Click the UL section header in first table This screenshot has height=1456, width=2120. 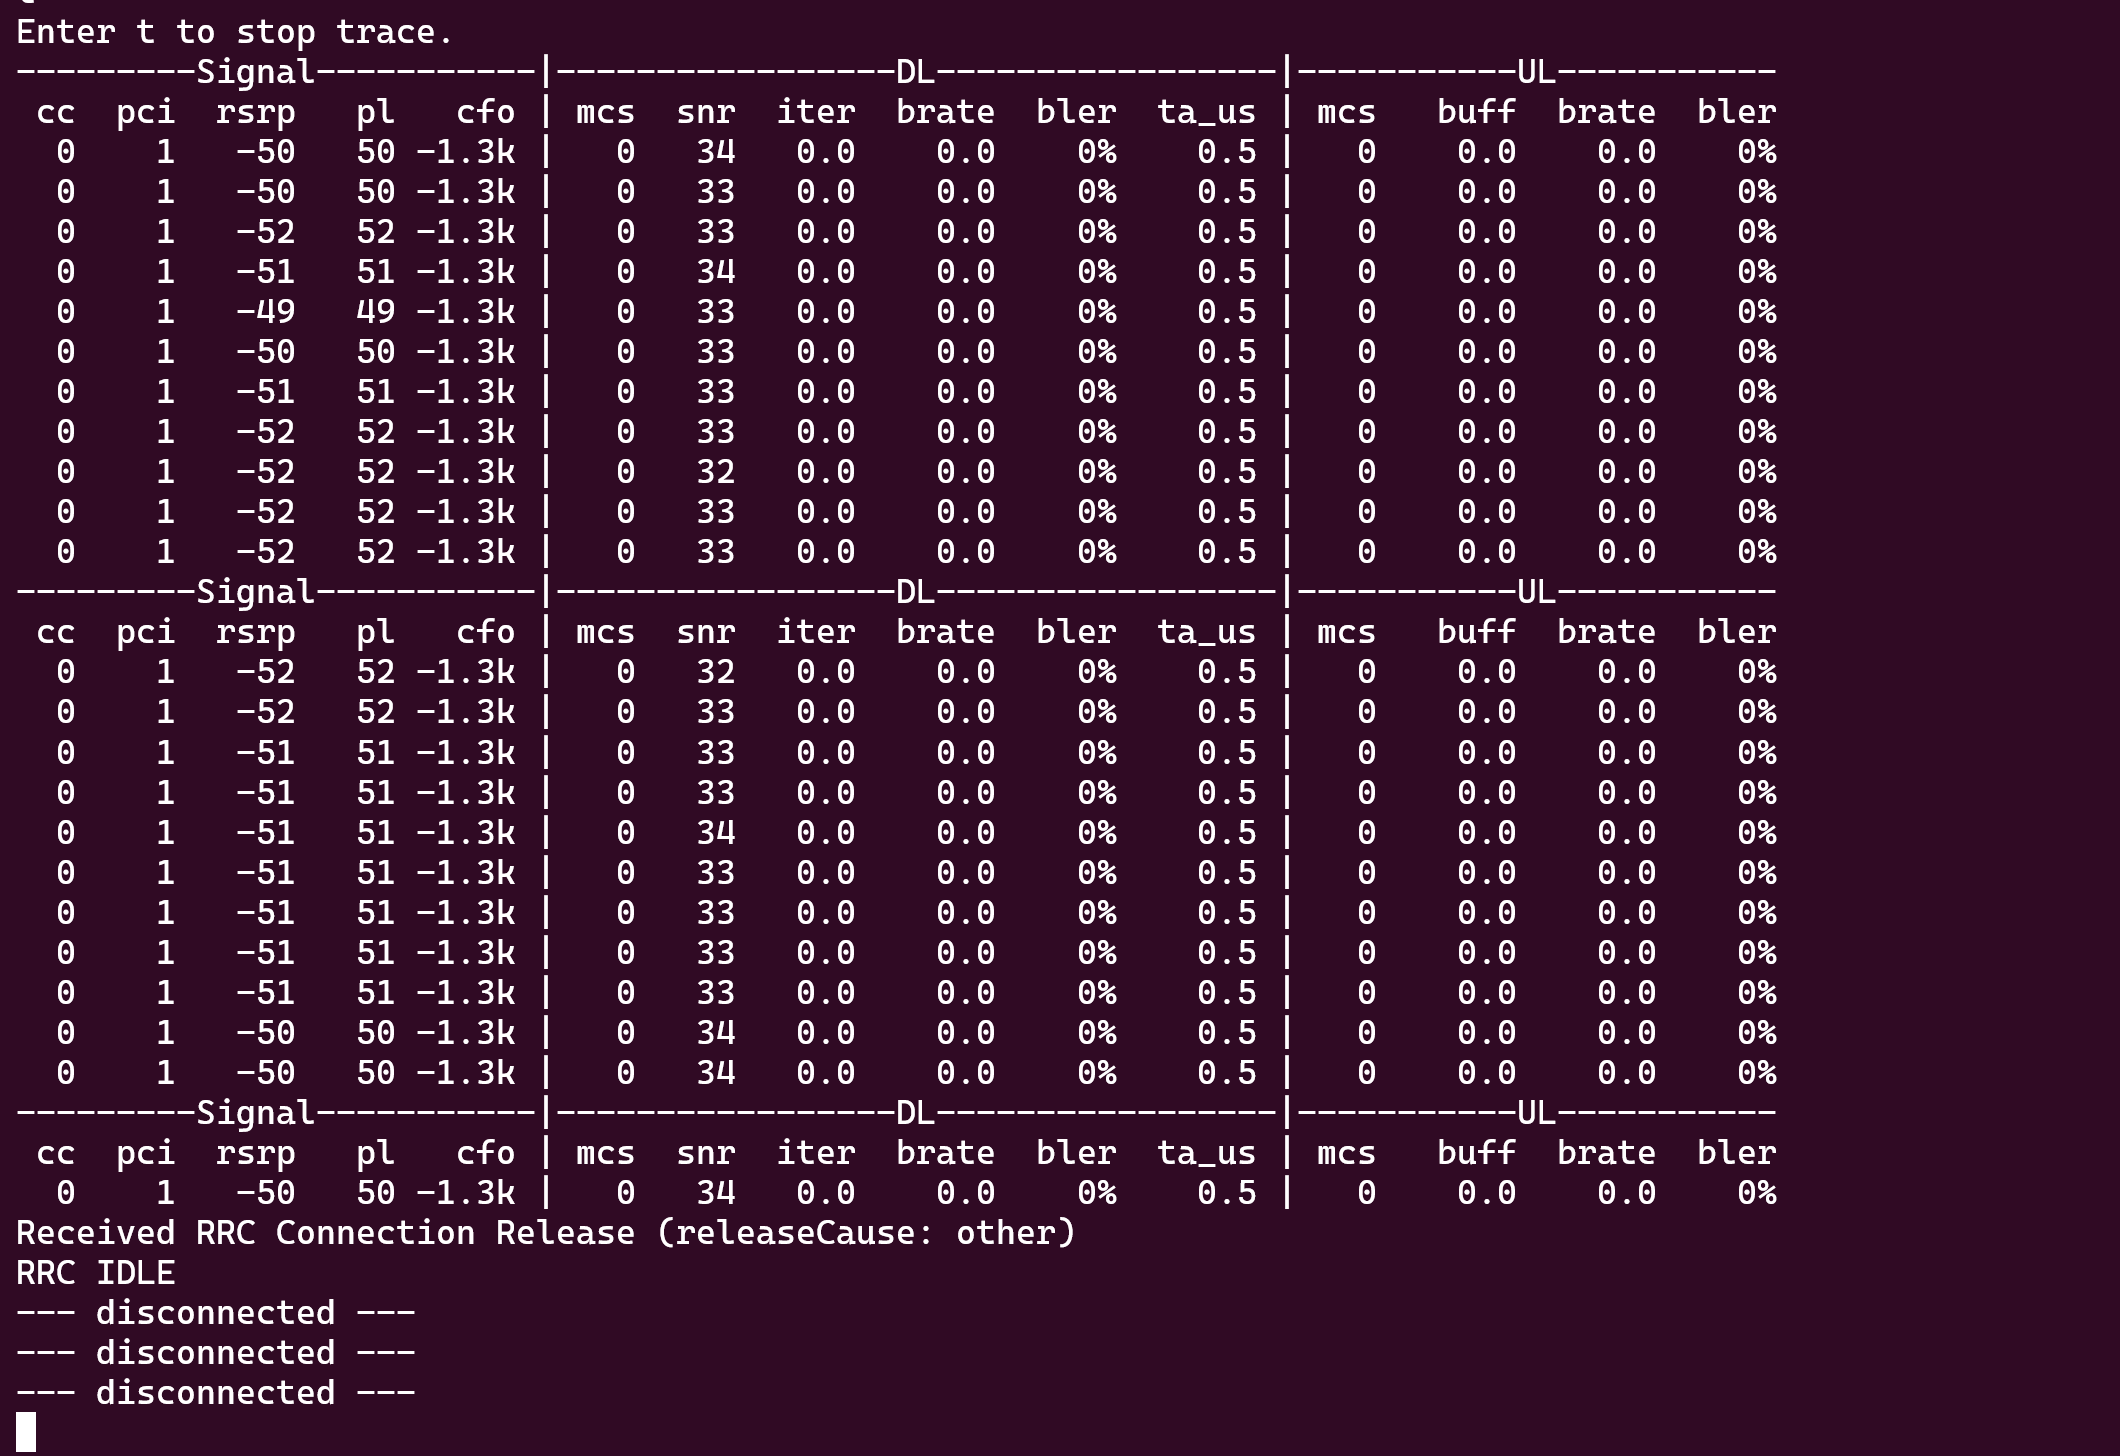coord(1530,71)
